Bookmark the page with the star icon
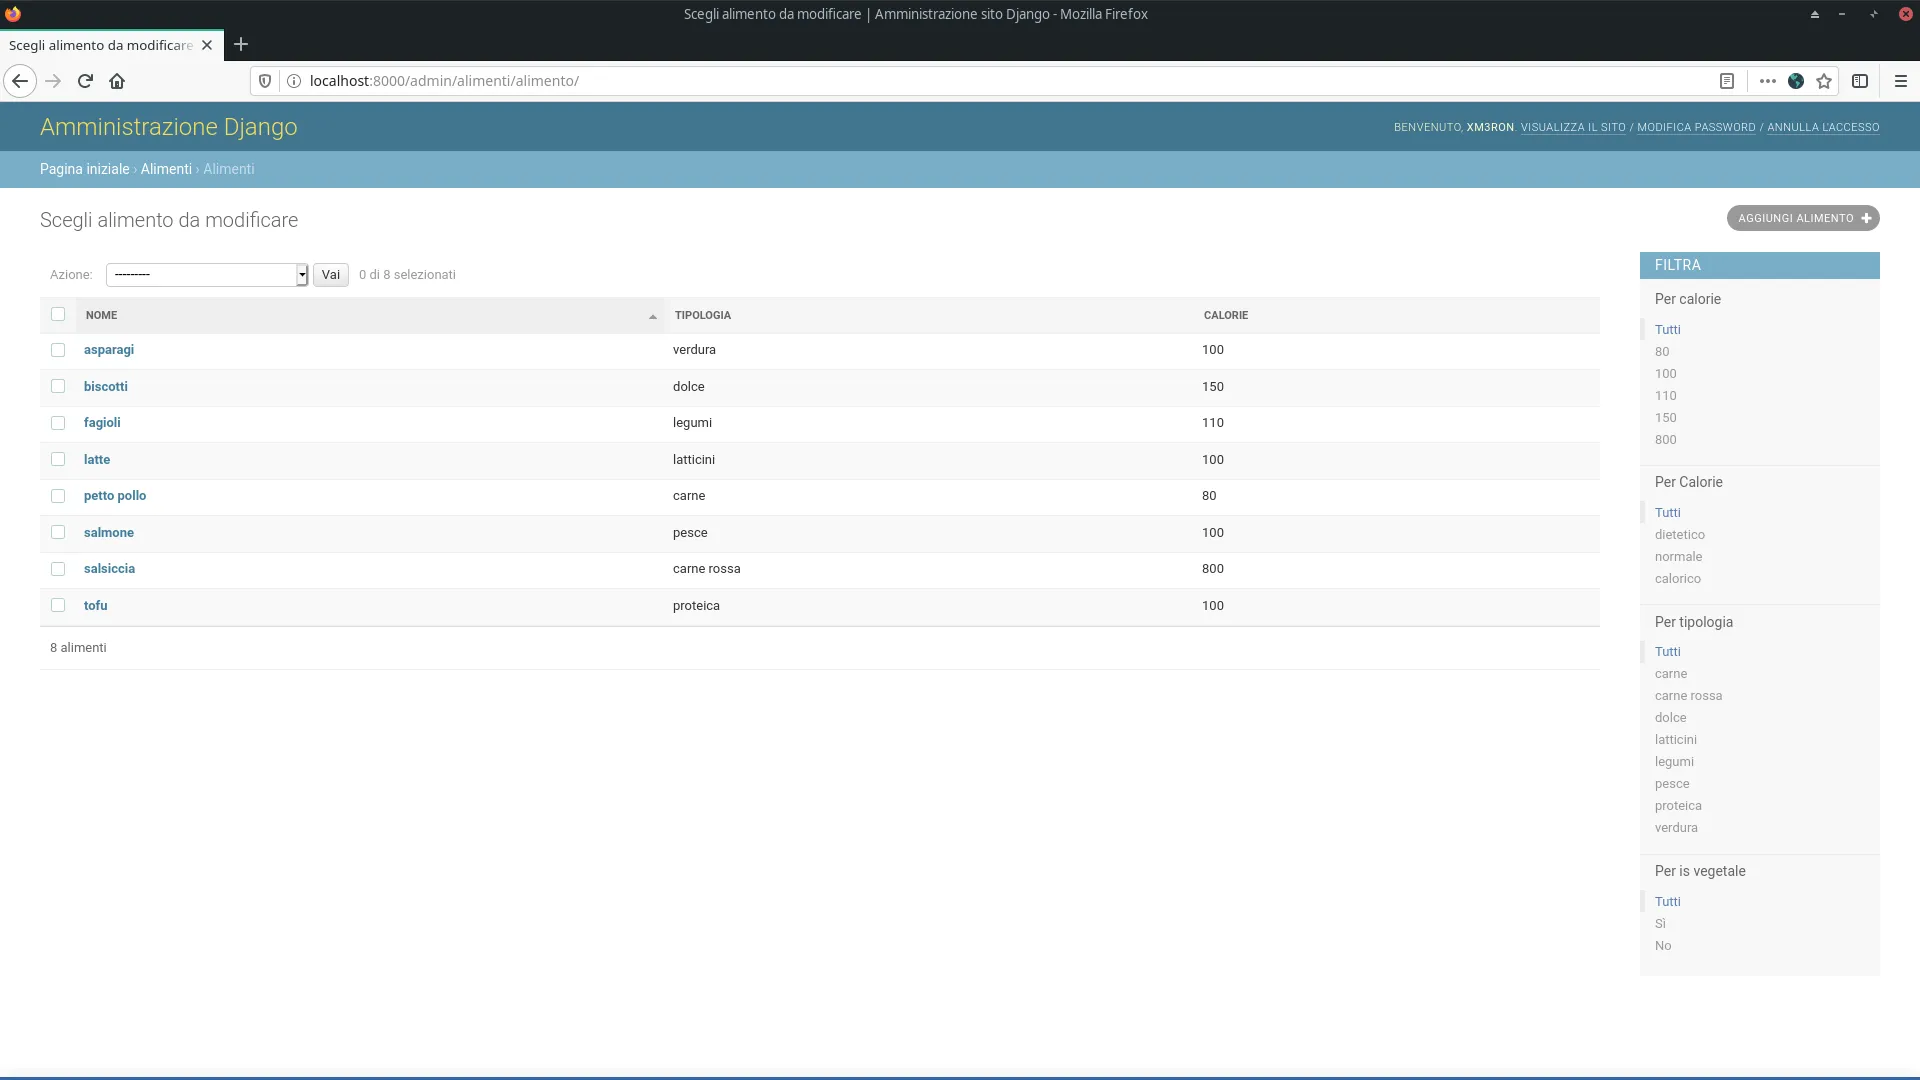This screenshot has width=1920, height=1080. tap(1824, 81)
